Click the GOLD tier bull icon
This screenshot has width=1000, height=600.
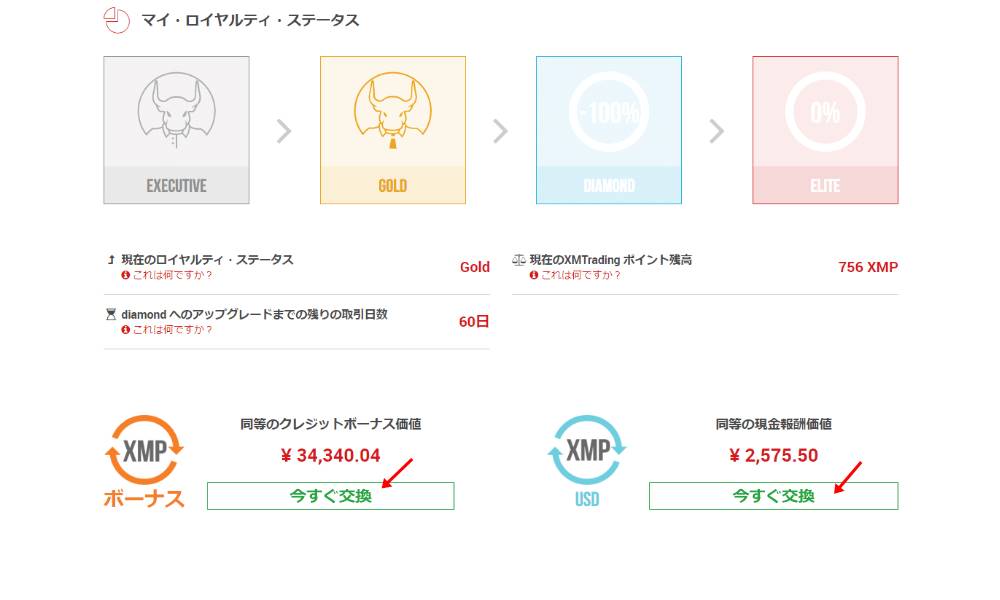(392, 108)
